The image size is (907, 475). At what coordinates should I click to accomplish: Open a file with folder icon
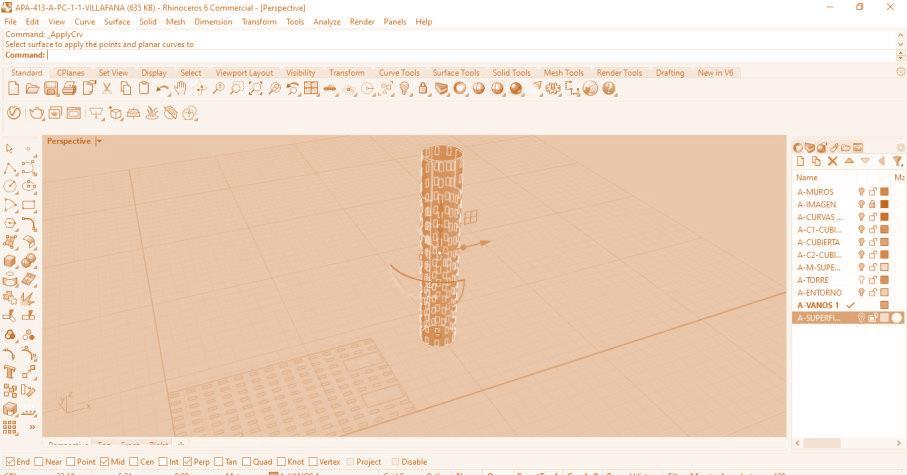pos(32,89)
